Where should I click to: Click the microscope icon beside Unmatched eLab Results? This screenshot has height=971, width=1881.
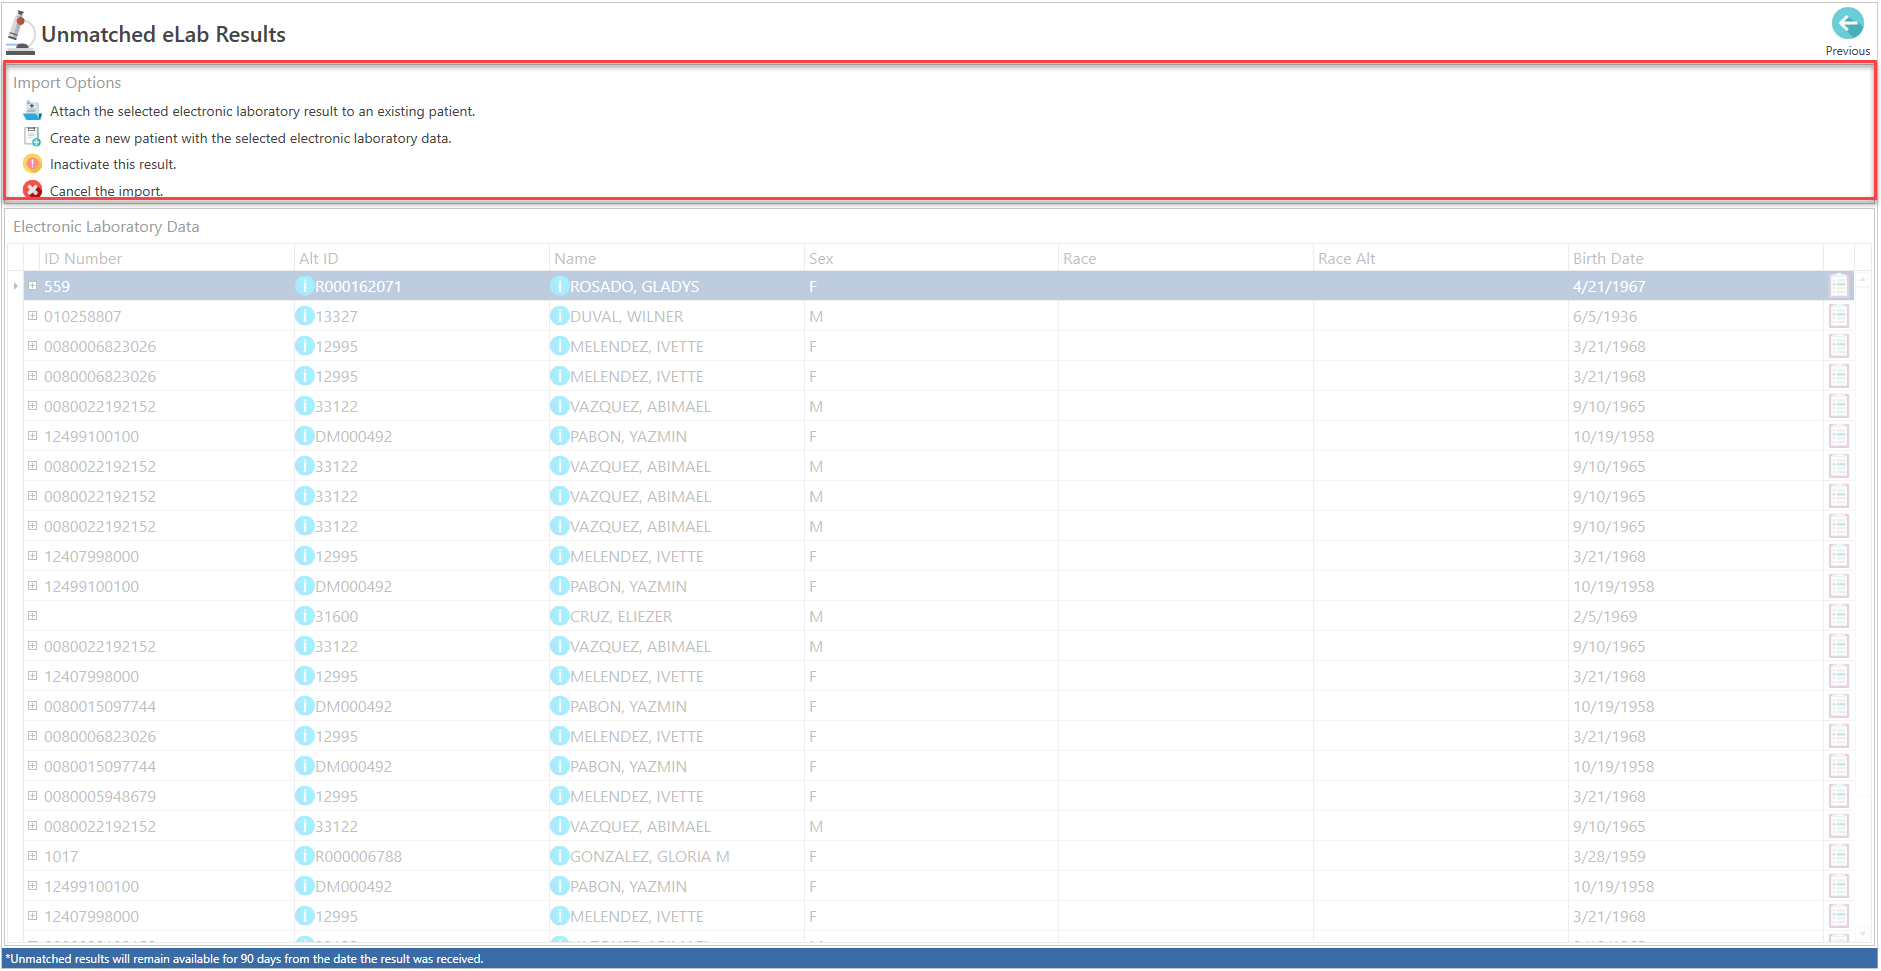(x=20, y=30)
